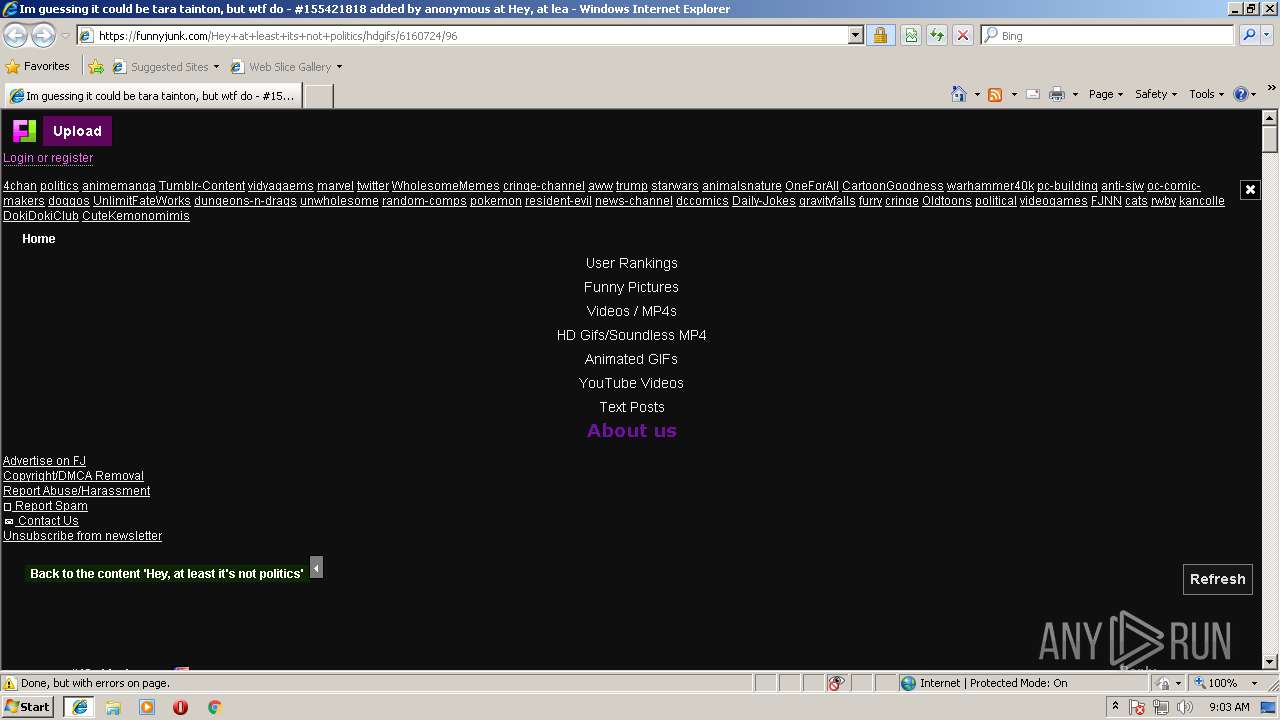Open the Safety menu dropdown
This screenshot has height=720, width=1280.
1156,94
